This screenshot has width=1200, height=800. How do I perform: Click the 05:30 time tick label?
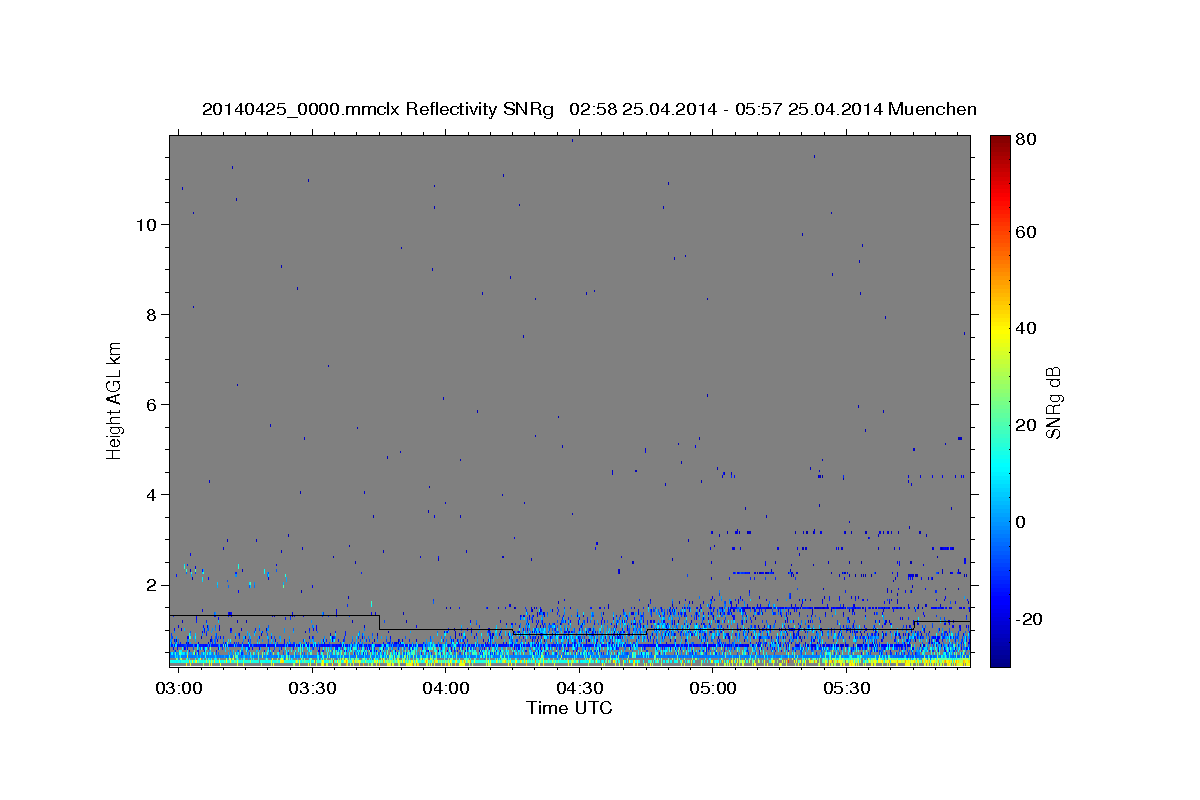pyautogui.click(x=846, y=688)
